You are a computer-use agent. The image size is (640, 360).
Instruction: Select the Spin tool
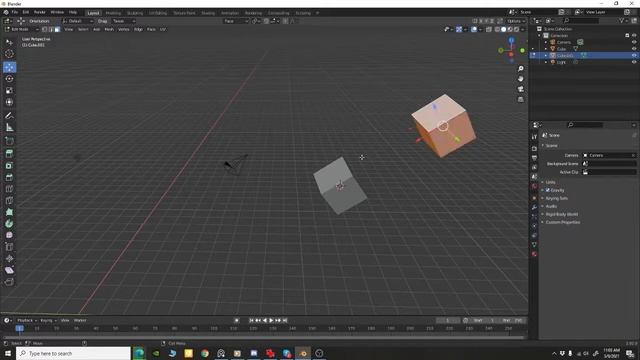pyautogui.click(x=9, y=224)
